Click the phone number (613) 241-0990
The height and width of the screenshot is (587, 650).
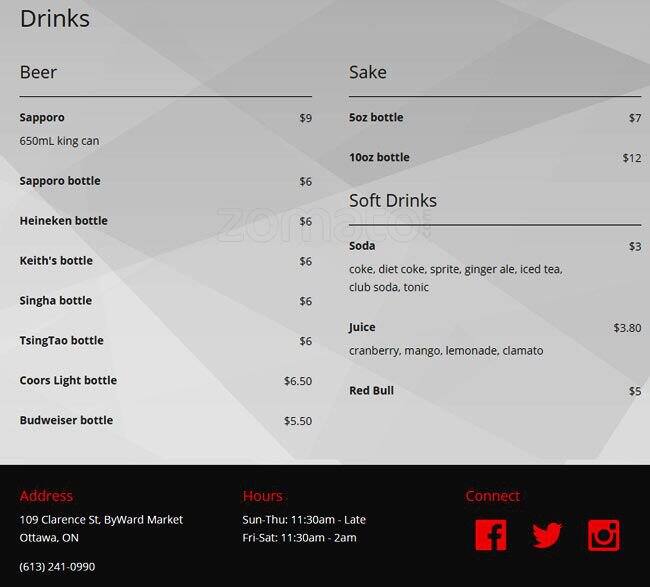57,566
